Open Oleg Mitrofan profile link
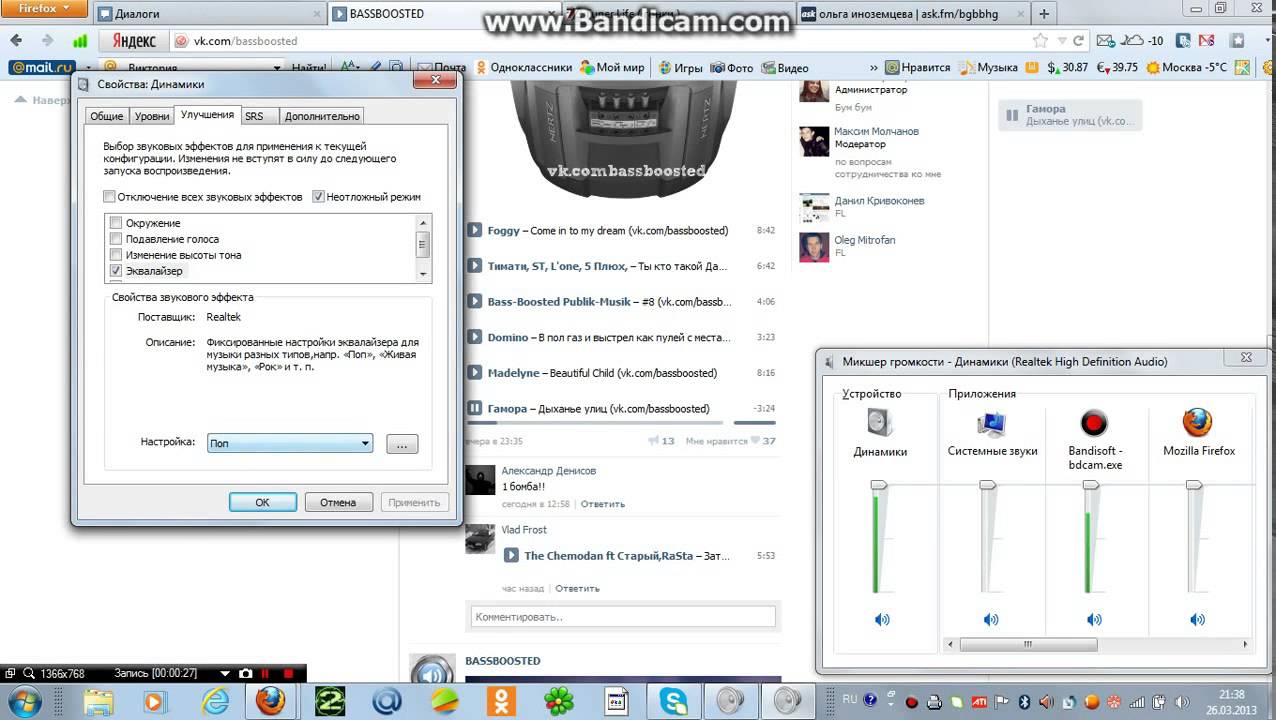1276x720 pixels. pos(865,240)
